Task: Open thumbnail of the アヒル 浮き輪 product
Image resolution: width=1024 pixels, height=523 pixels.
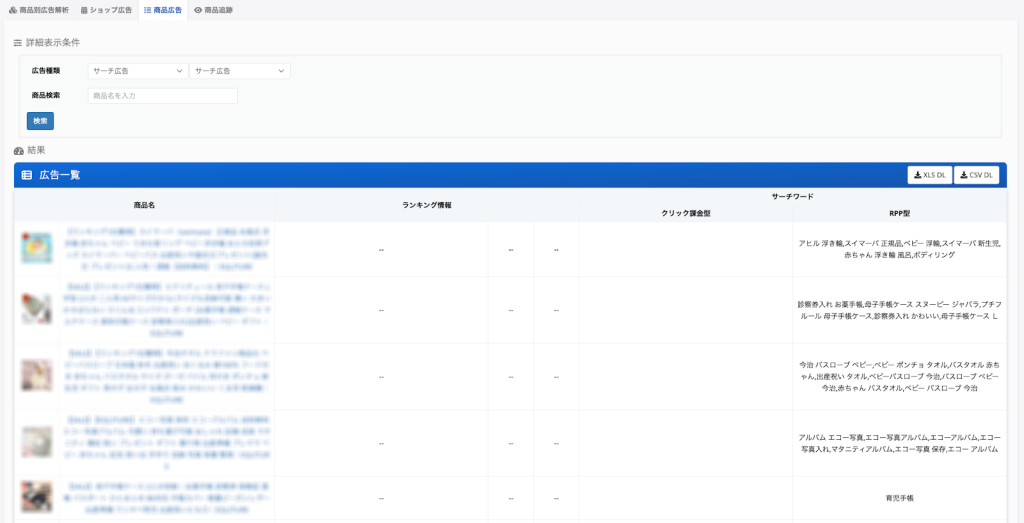Action: pos(37,248)
